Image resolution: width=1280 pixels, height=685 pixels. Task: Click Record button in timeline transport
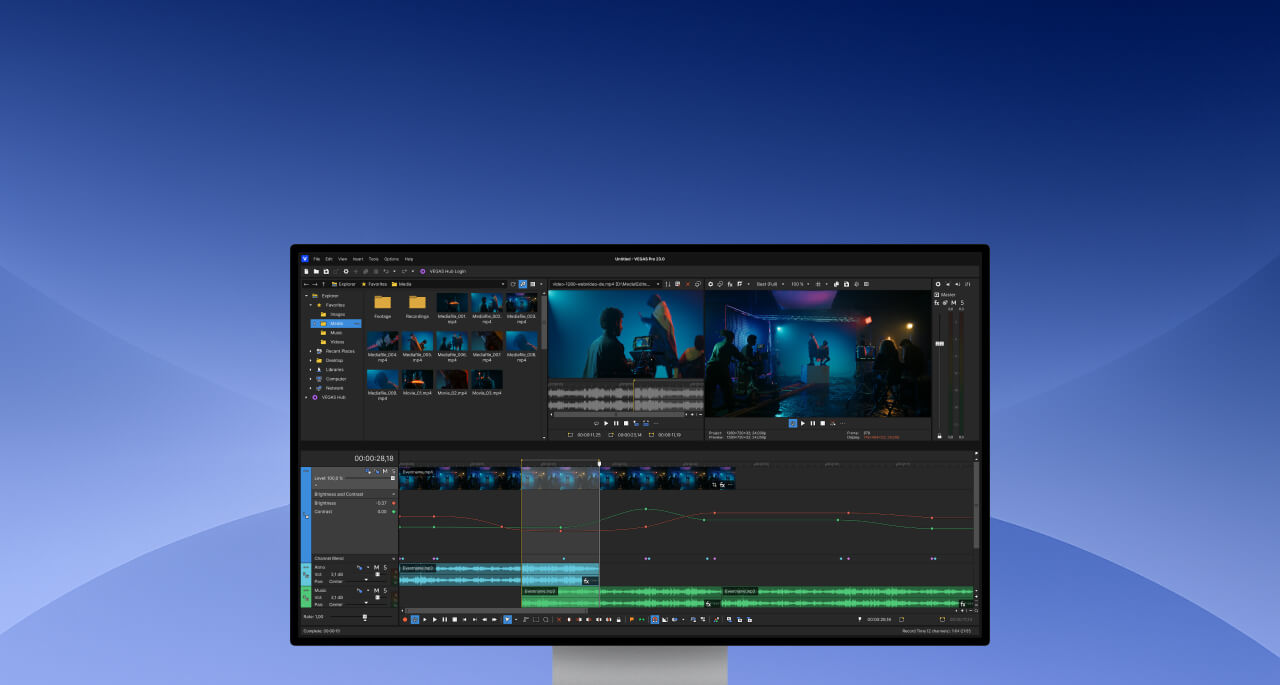coord(405,619)
